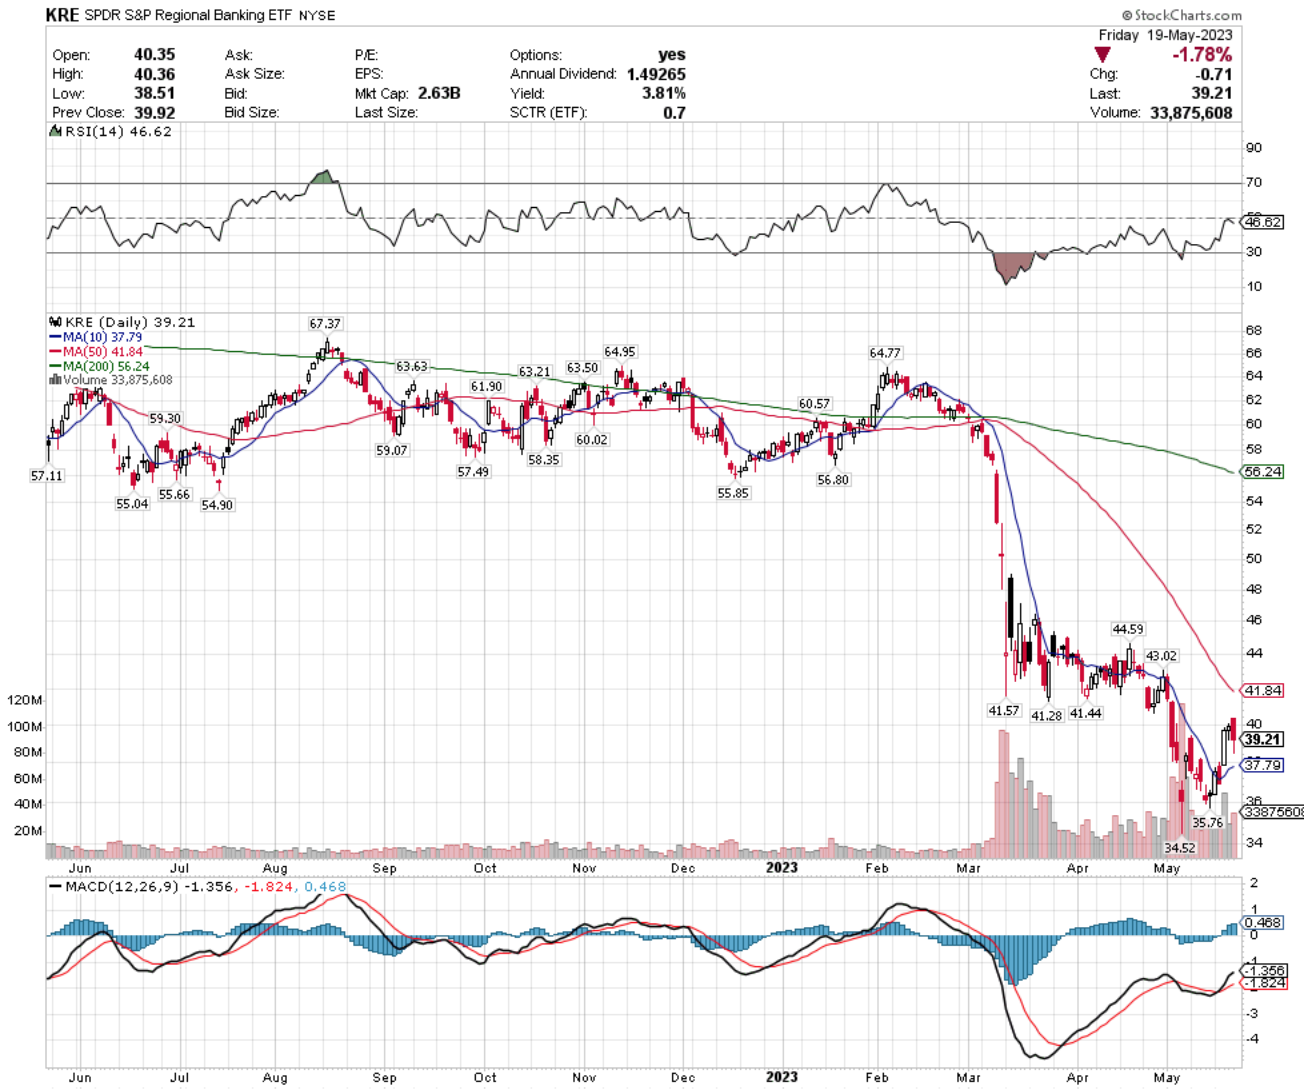Click the Prev Close value 39.92

[x=155, y=112]
